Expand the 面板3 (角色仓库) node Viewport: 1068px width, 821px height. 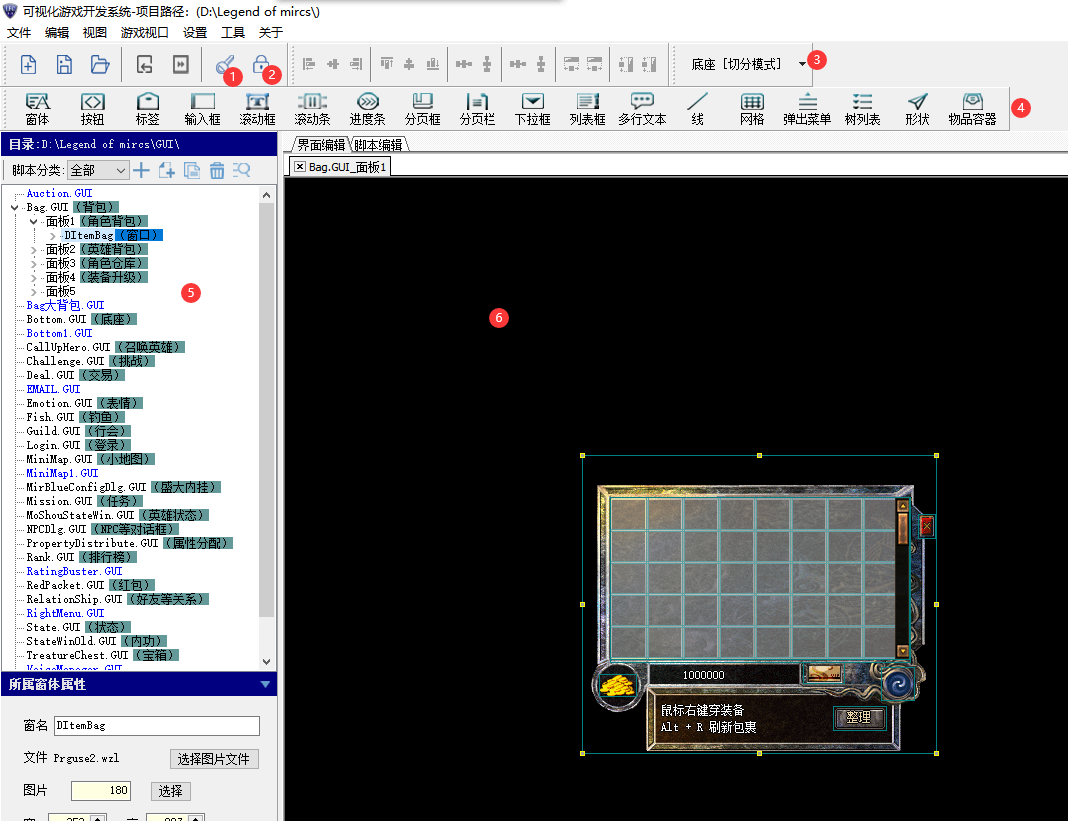33,264
